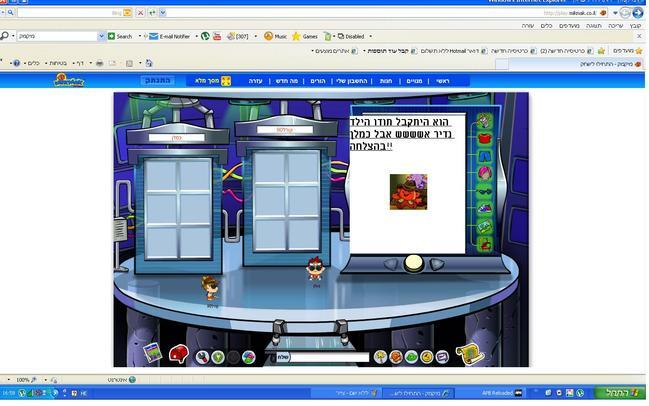Click the round yellow confirm button
649x406 pixels.
413,263
